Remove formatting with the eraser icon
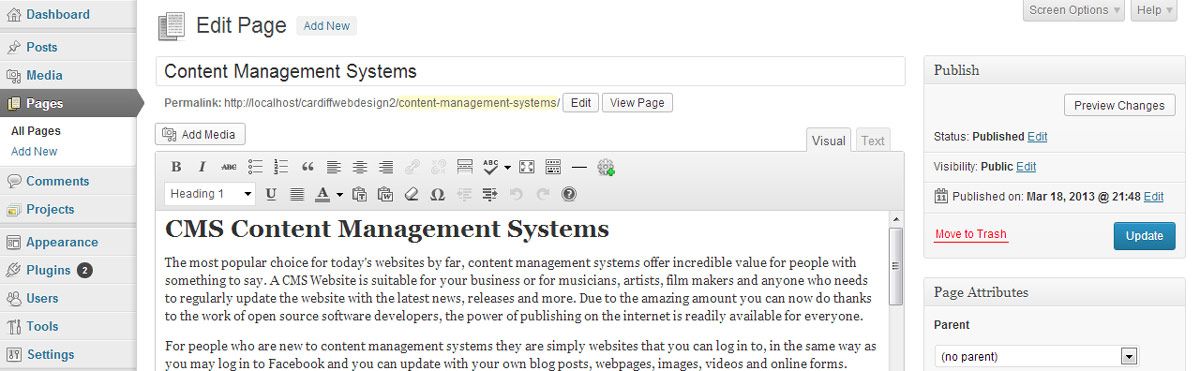This screenshot has height=371, width=1200. (x=411, y=193)
